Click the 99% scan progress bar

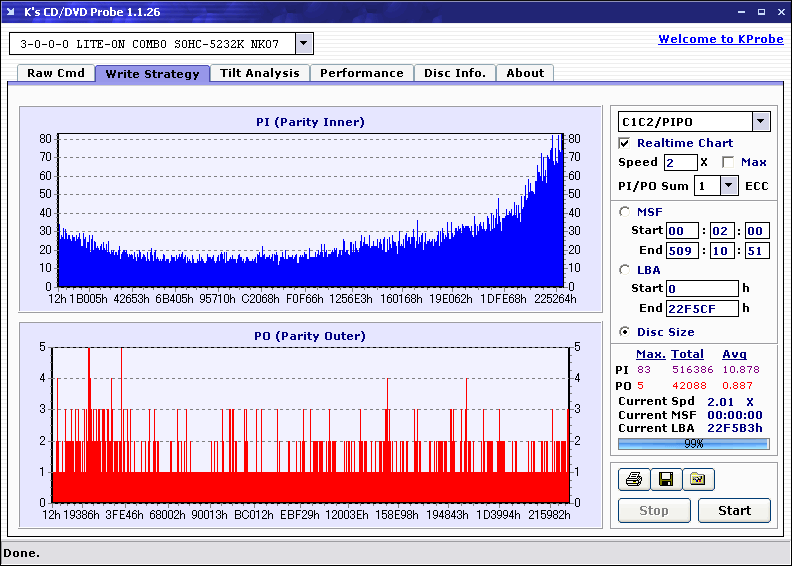[x=693, y=443]
